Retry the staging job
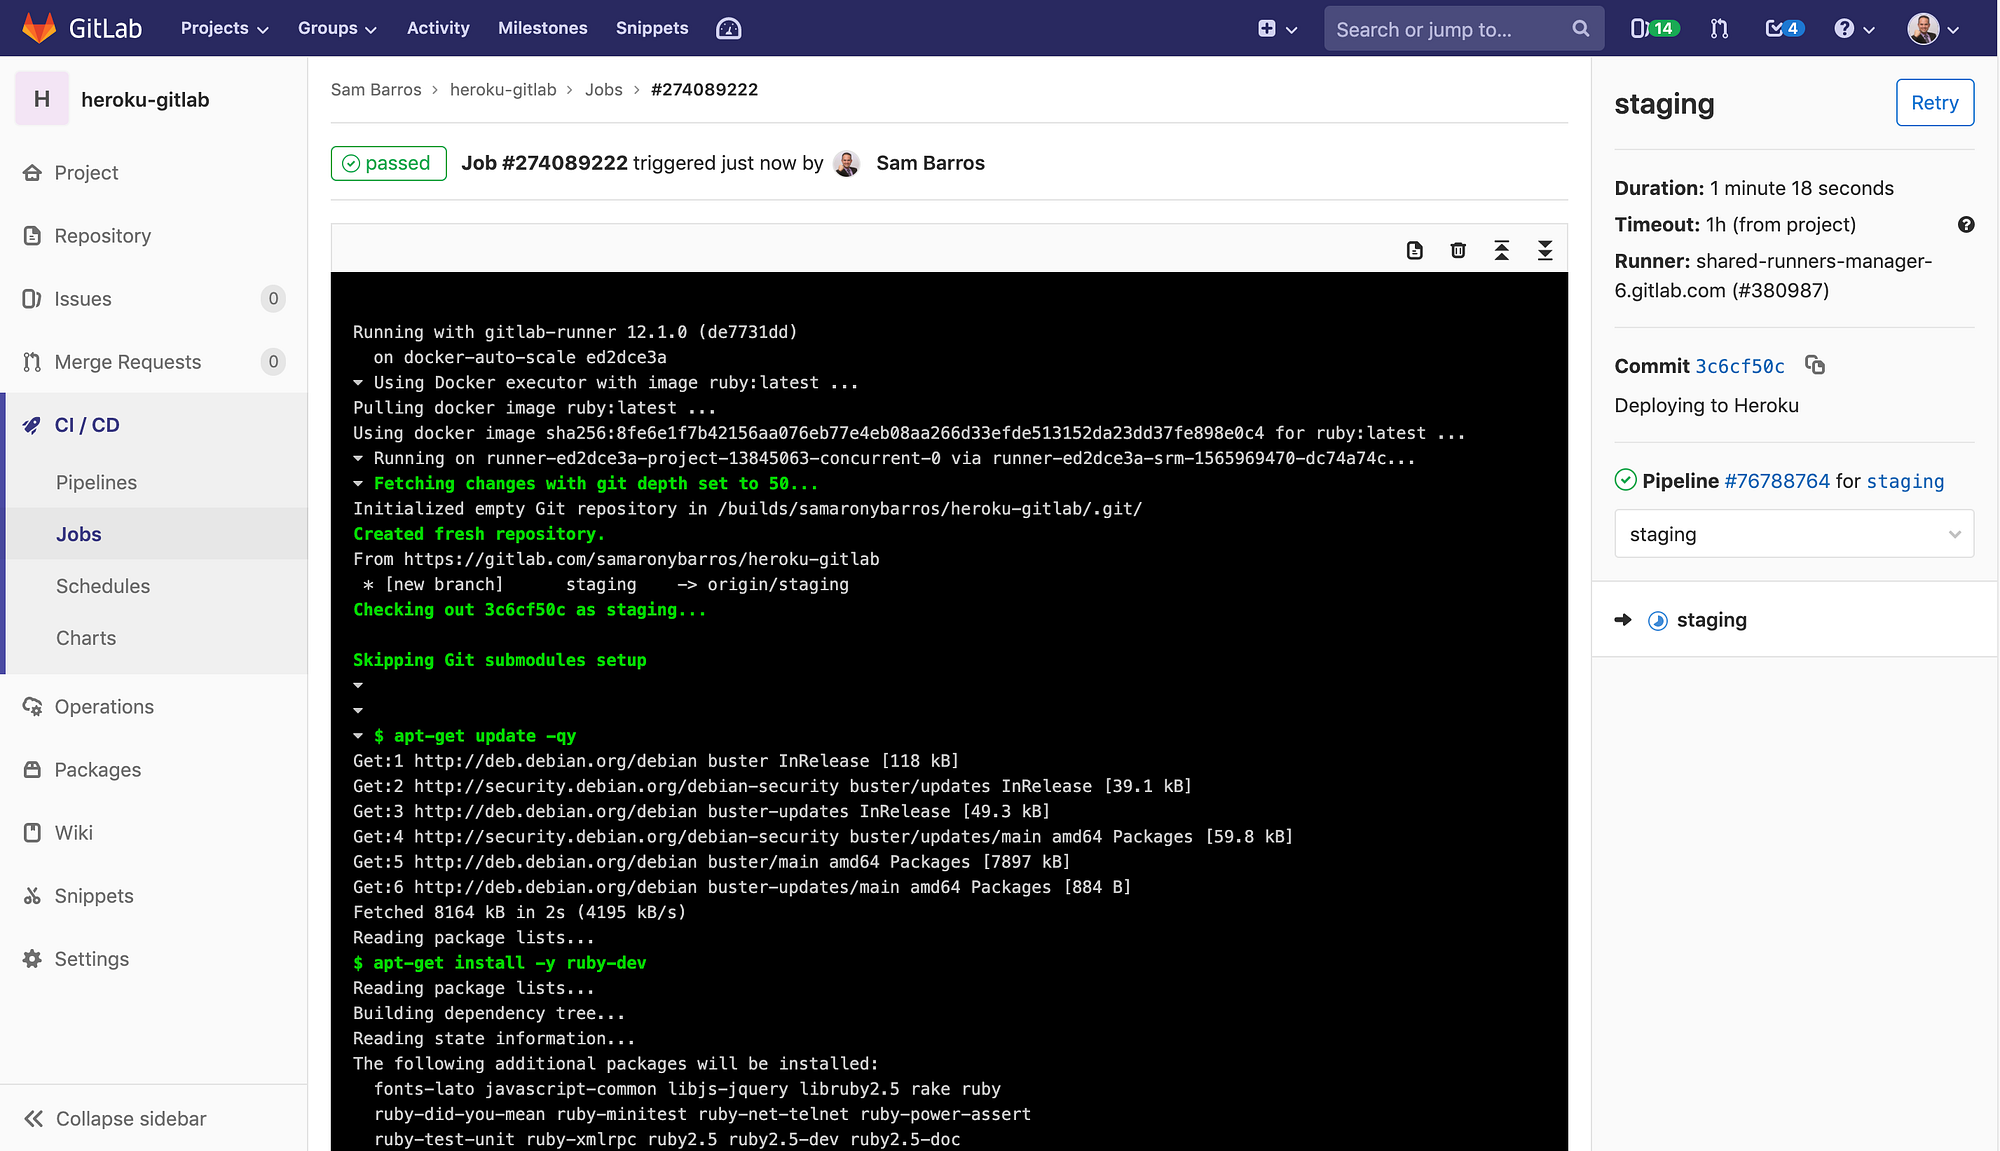This screenshot has height=1151, width=2000. [x=1934, y=102]
